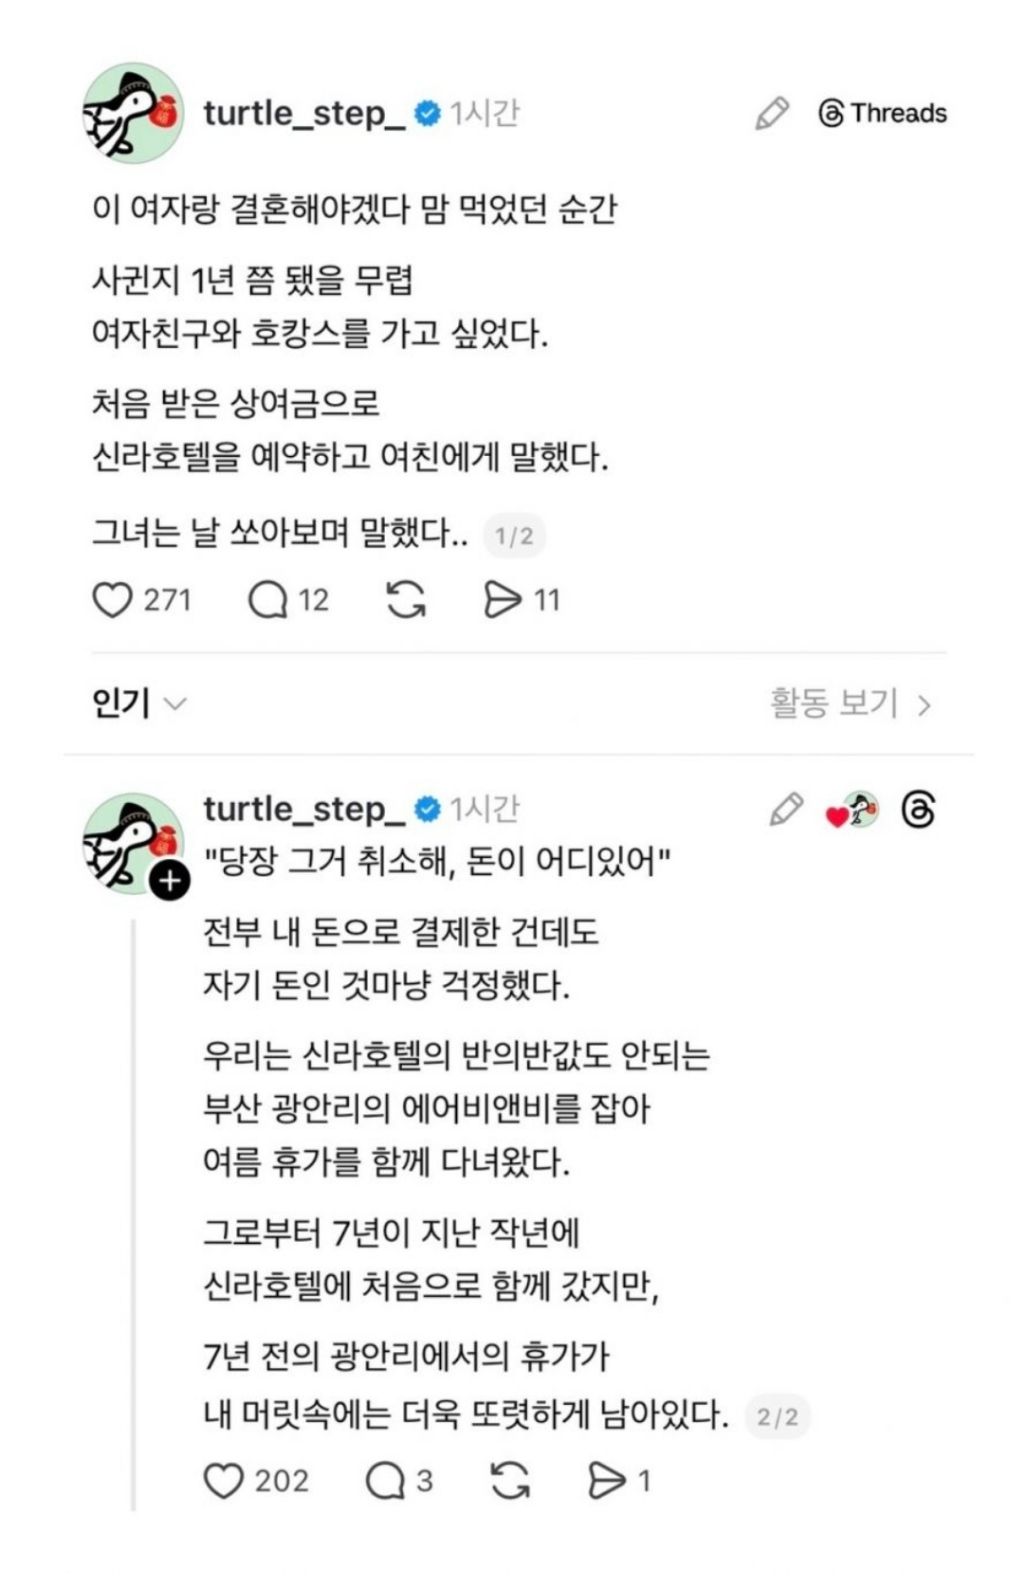1024x1587 pixels.
Task: Repost the first post
Action: 406,600
